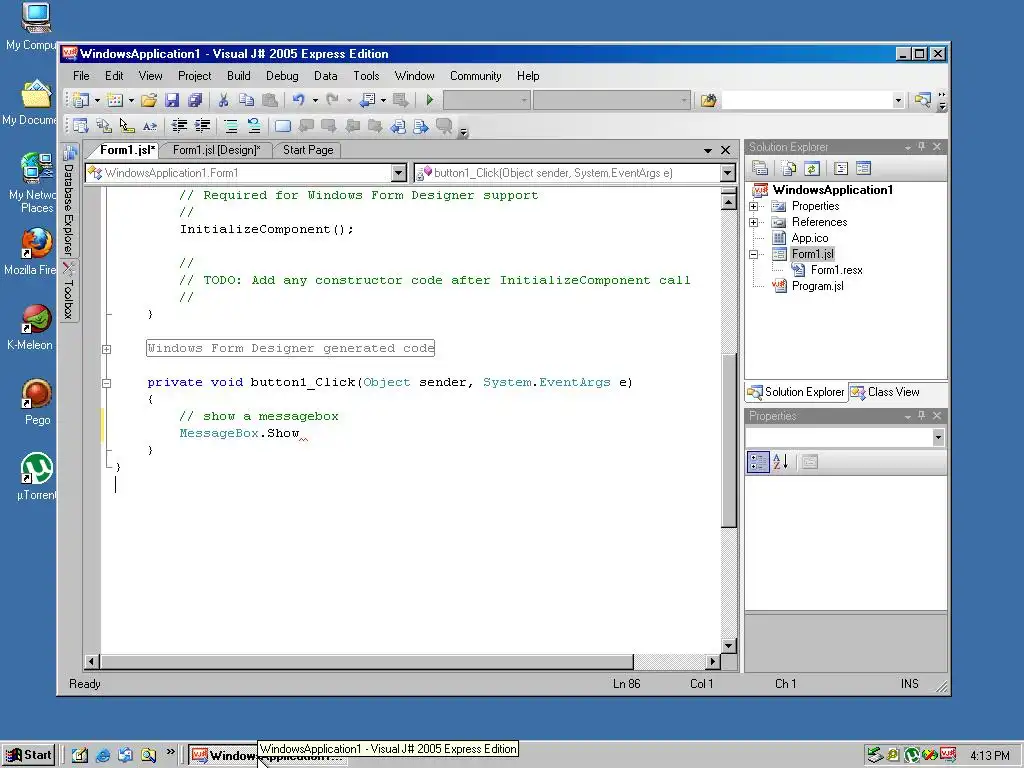Click the New Project toolbar icon
1024x768 pixels.
tap(81, 100)
